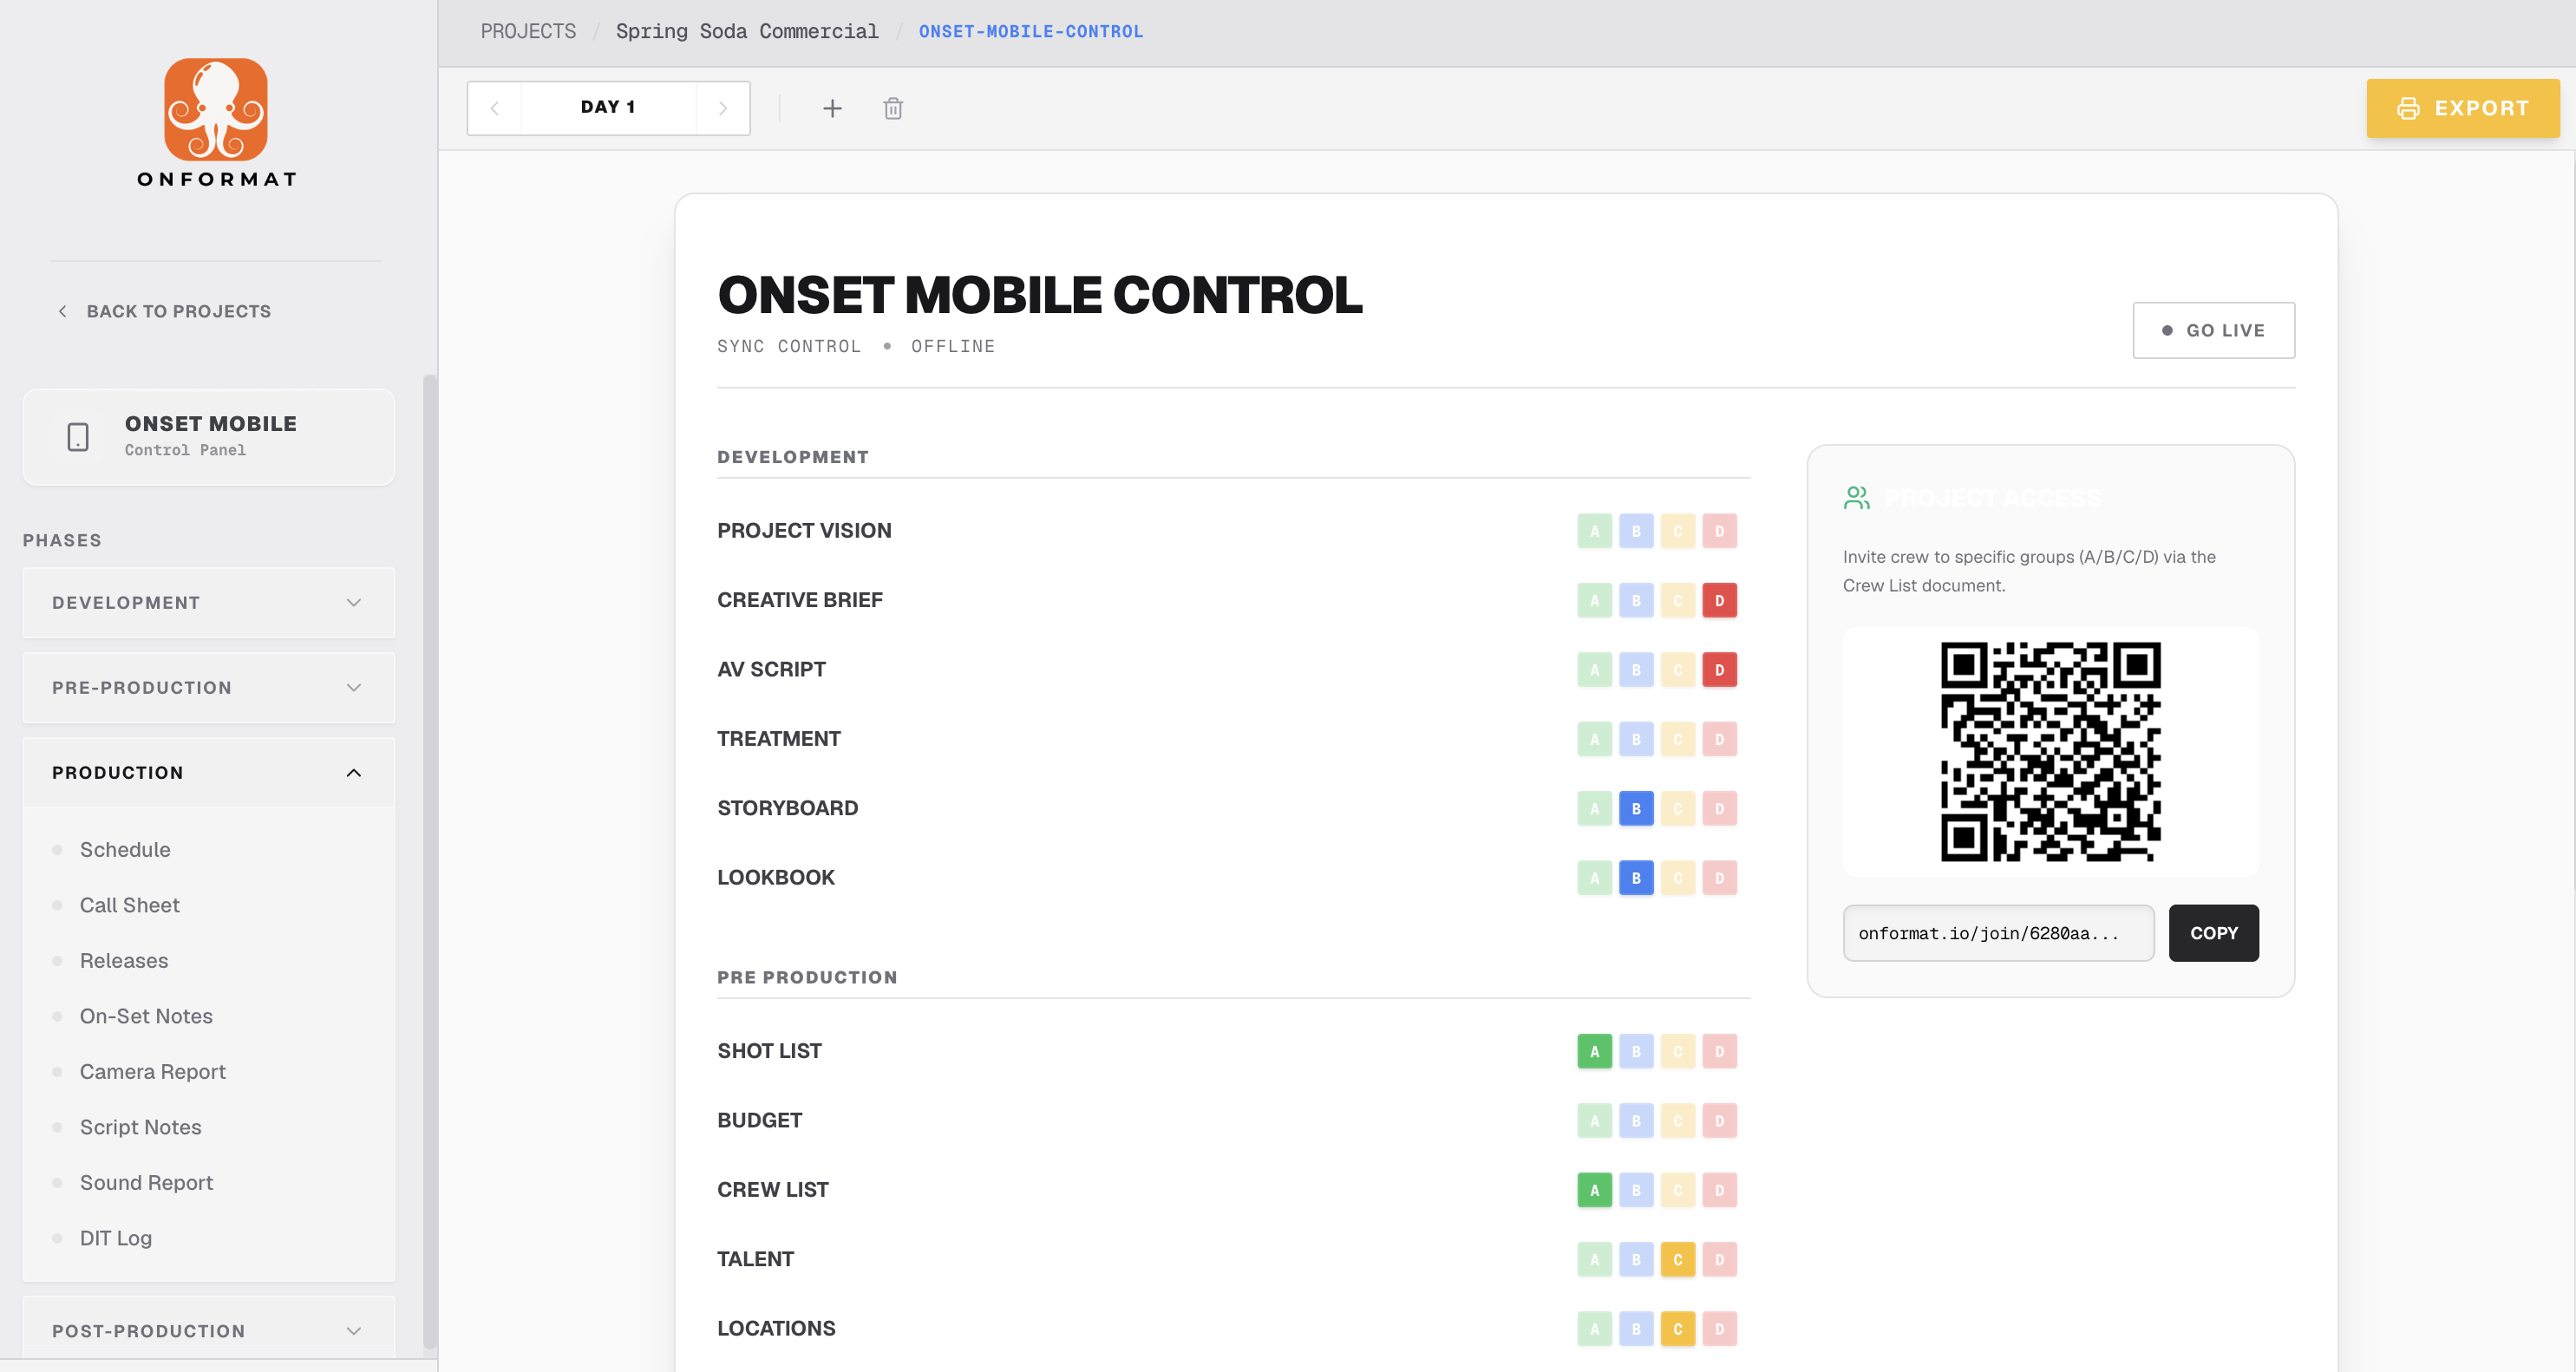Enable group D access for Treatment

tap(1720, 738)
